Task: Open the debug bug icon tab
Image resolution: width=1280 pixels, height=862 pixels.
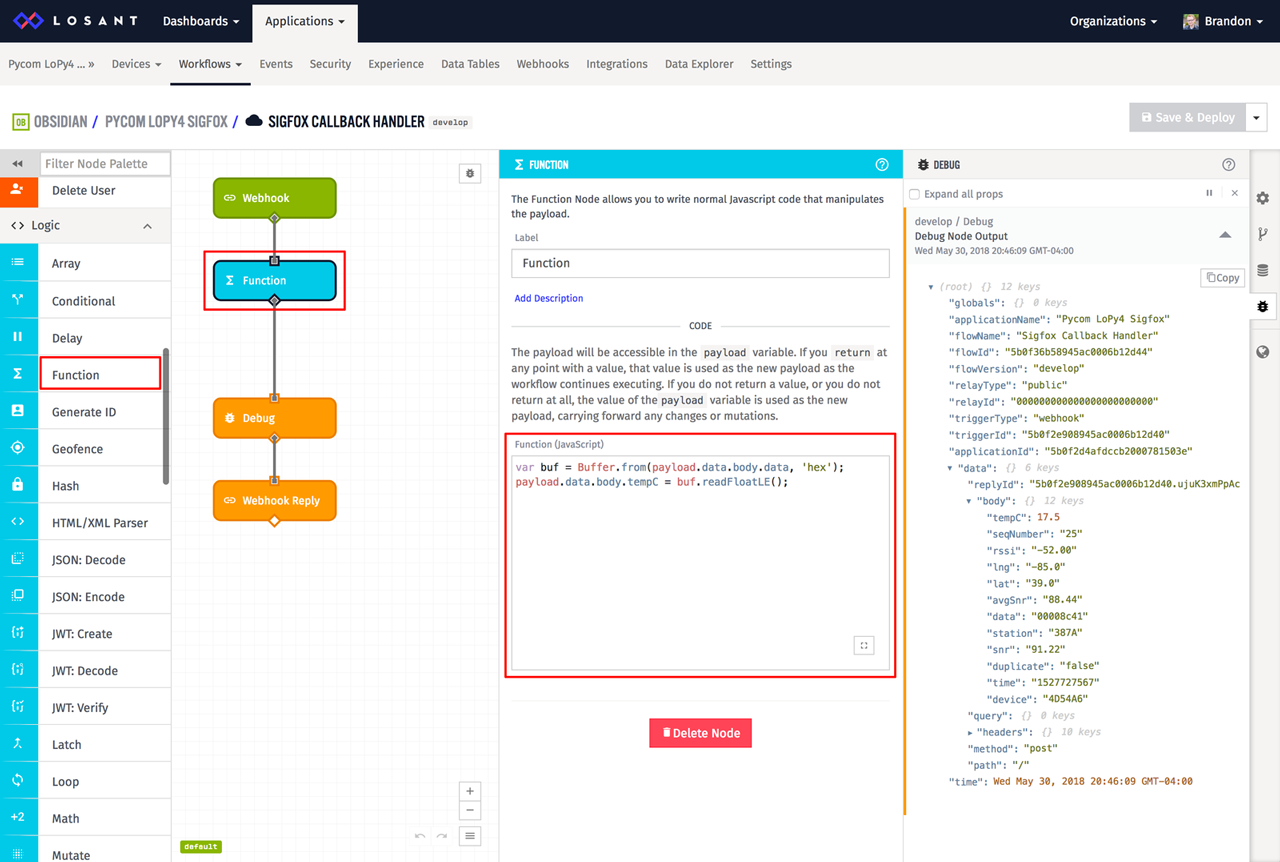Action: tap(1263, 306)
